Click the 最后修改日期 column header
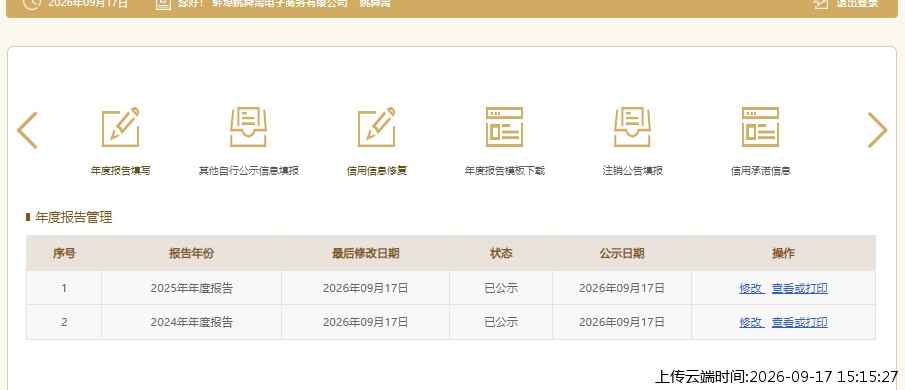The image size is (905, 390). coord(365,253)
